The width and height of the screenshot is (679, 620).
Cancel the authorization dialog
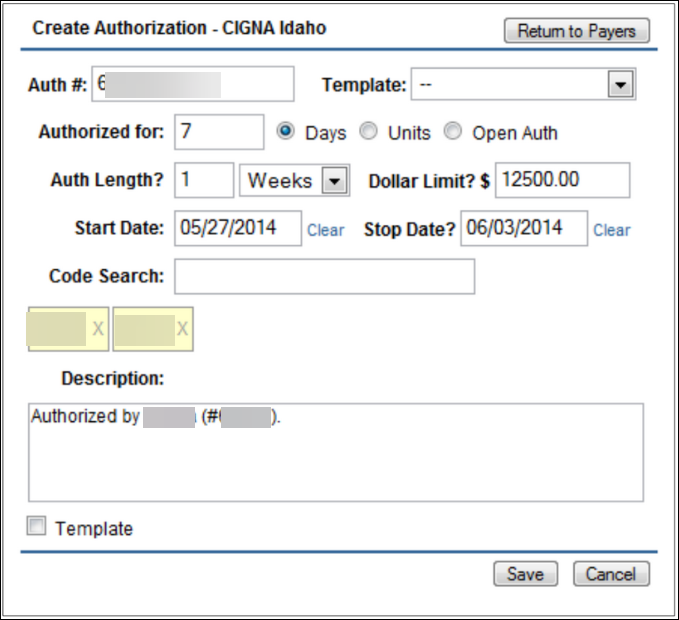611,574
